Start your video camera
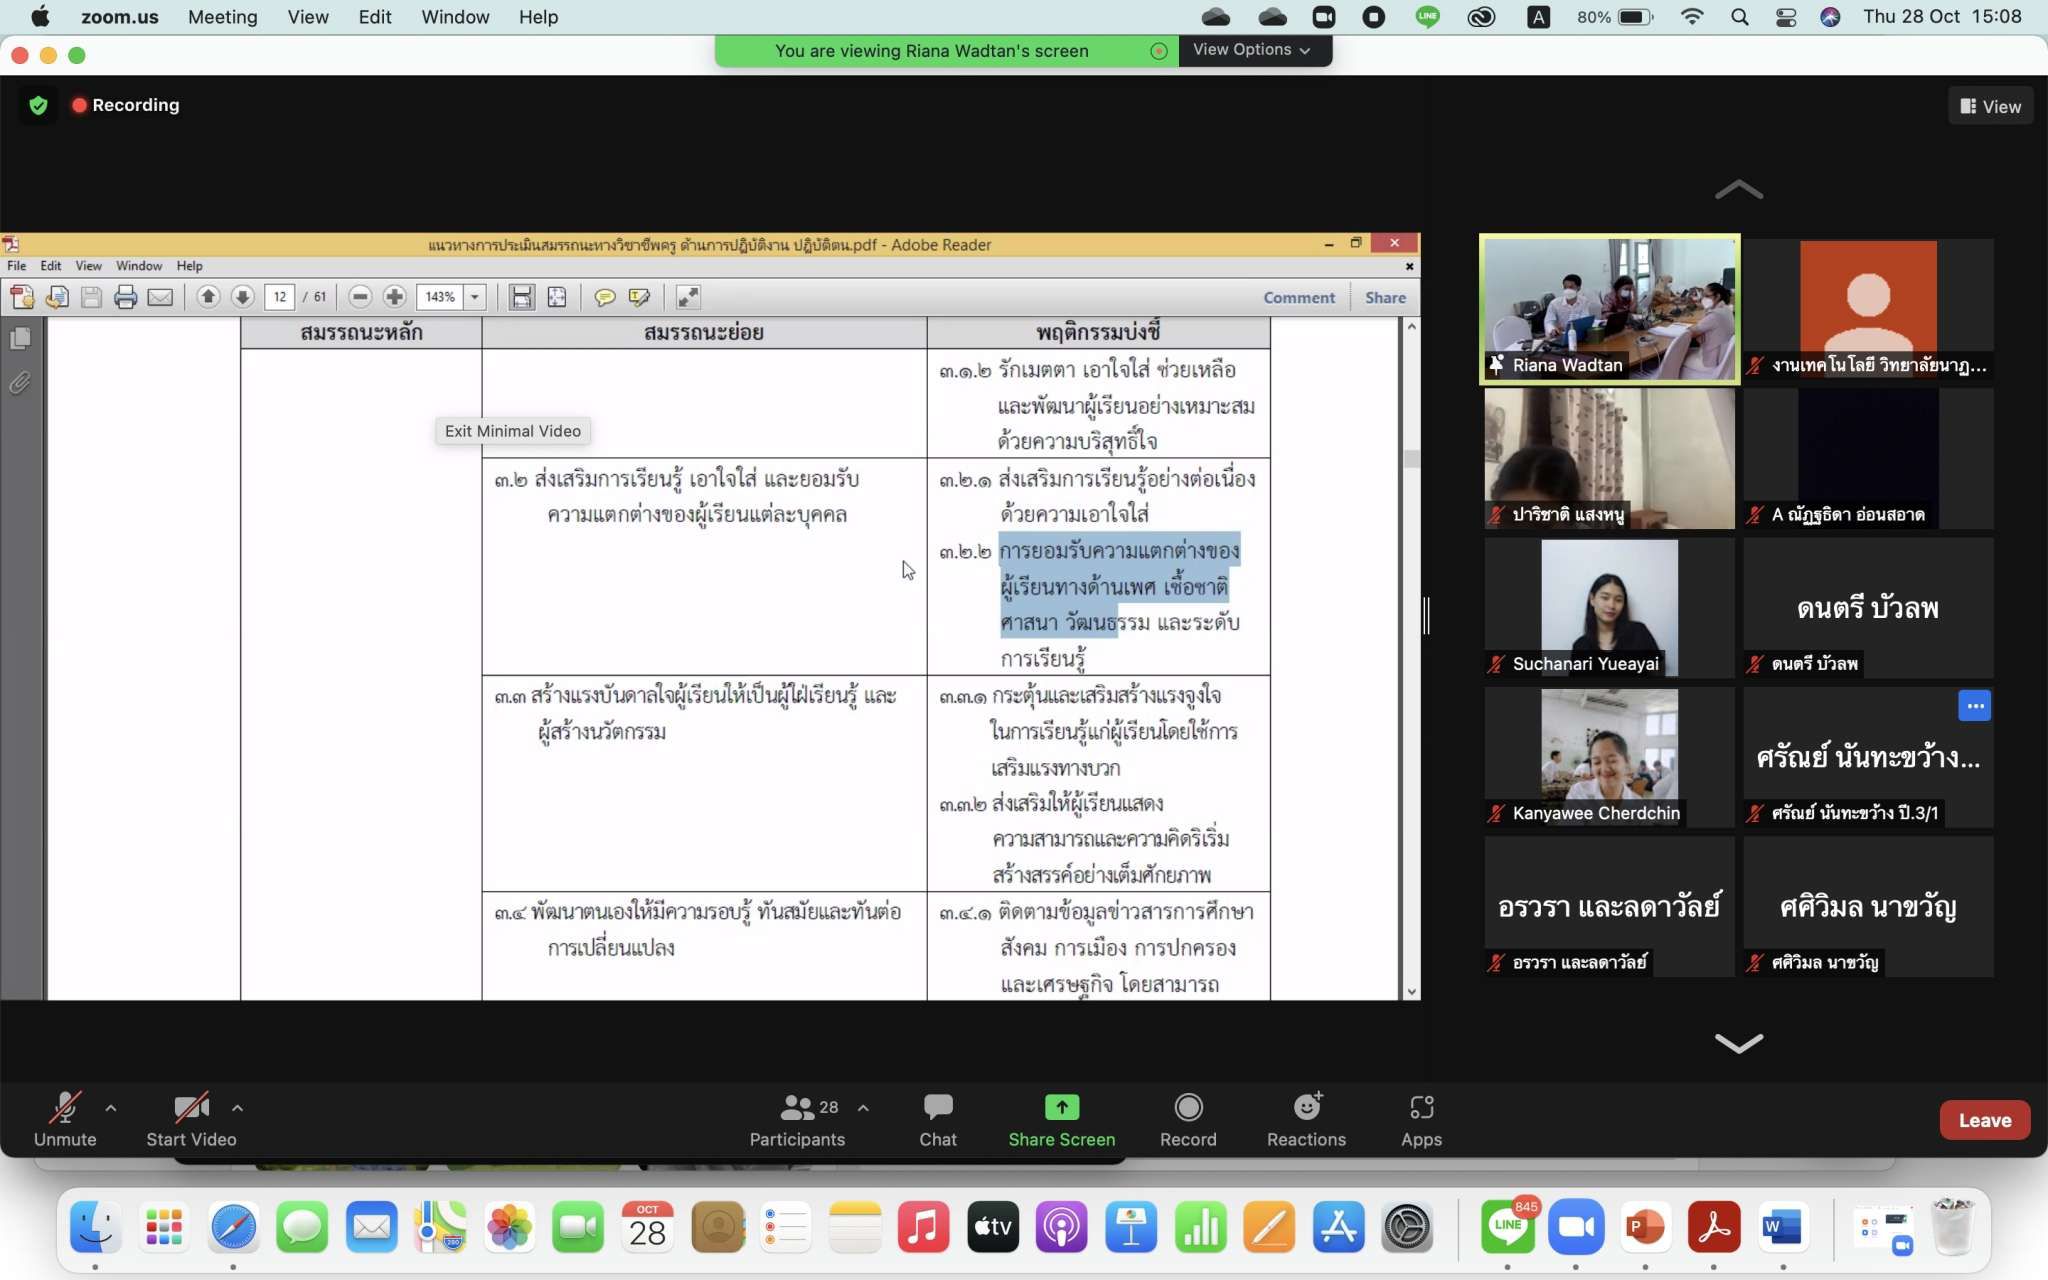 click(191, 1119)
